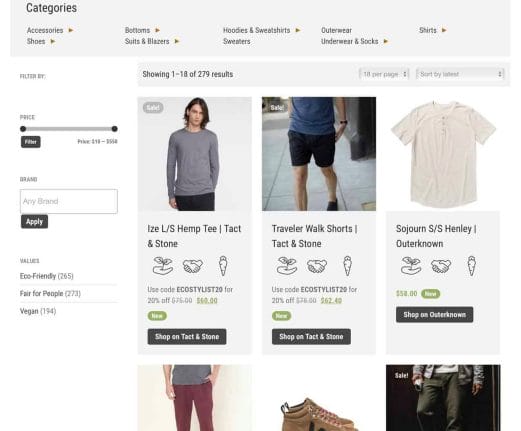Image resolution: width=521 pixels, height=431 pixels.
Task: Click plant-in-hand icon under Sojourn S/S Henley
Action: click(x=411, y=266)
